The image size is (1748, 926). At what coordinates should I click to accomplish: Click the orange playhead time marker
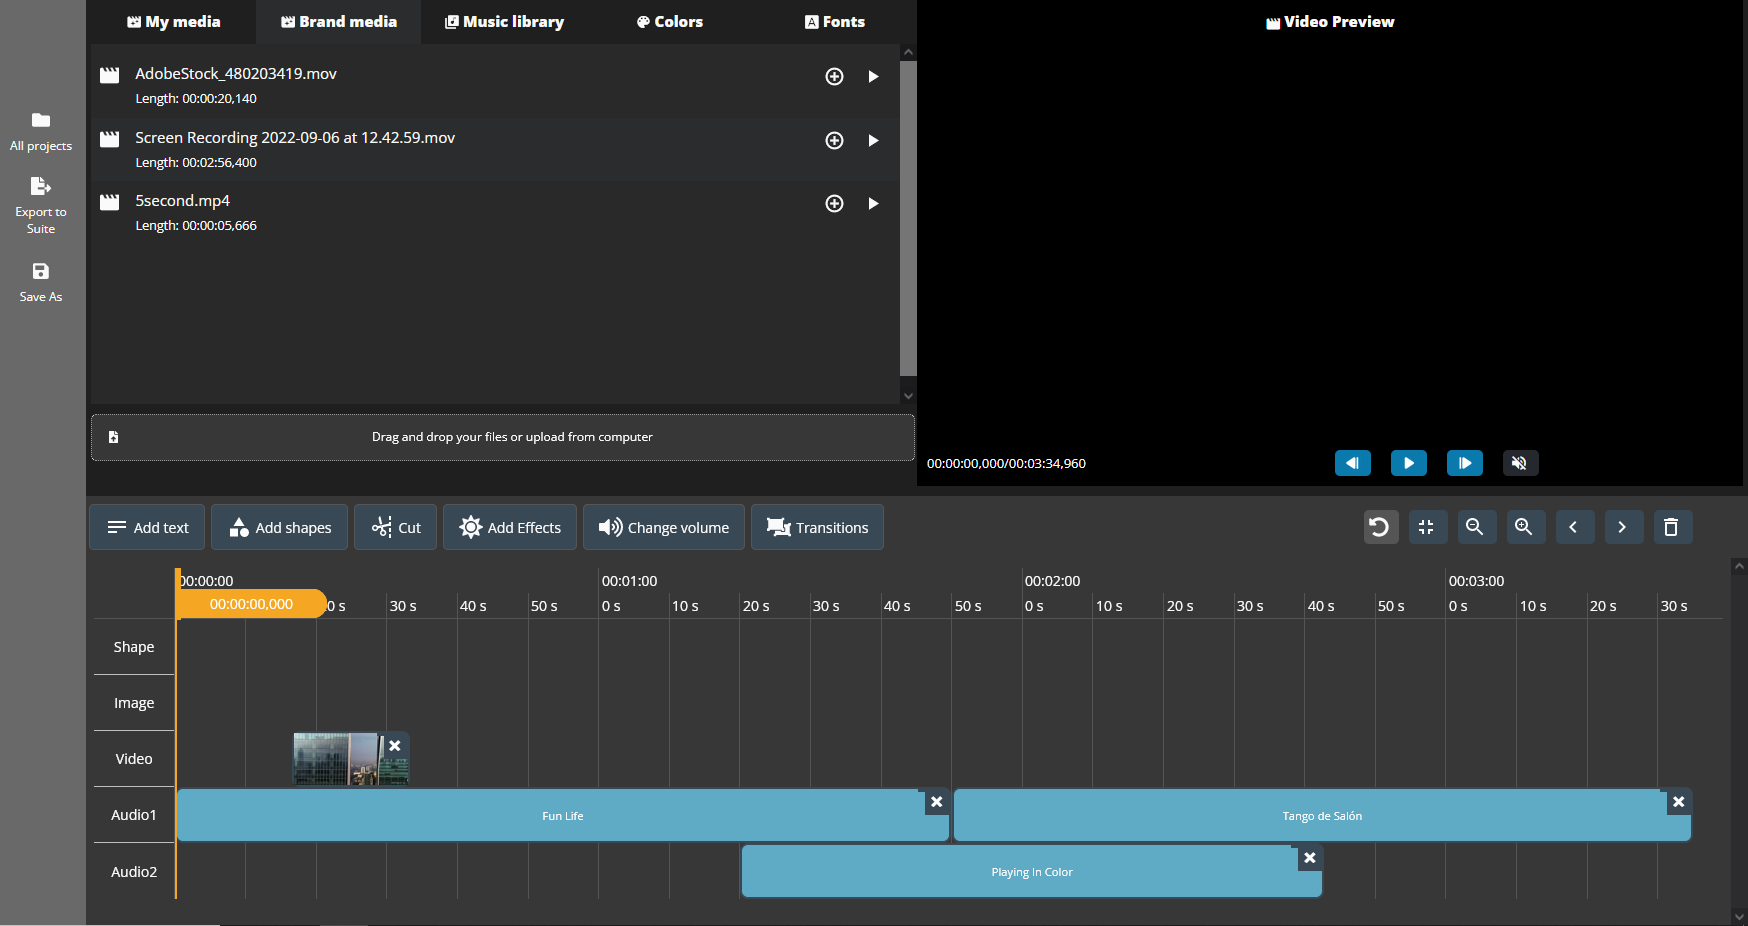[251, 604]
